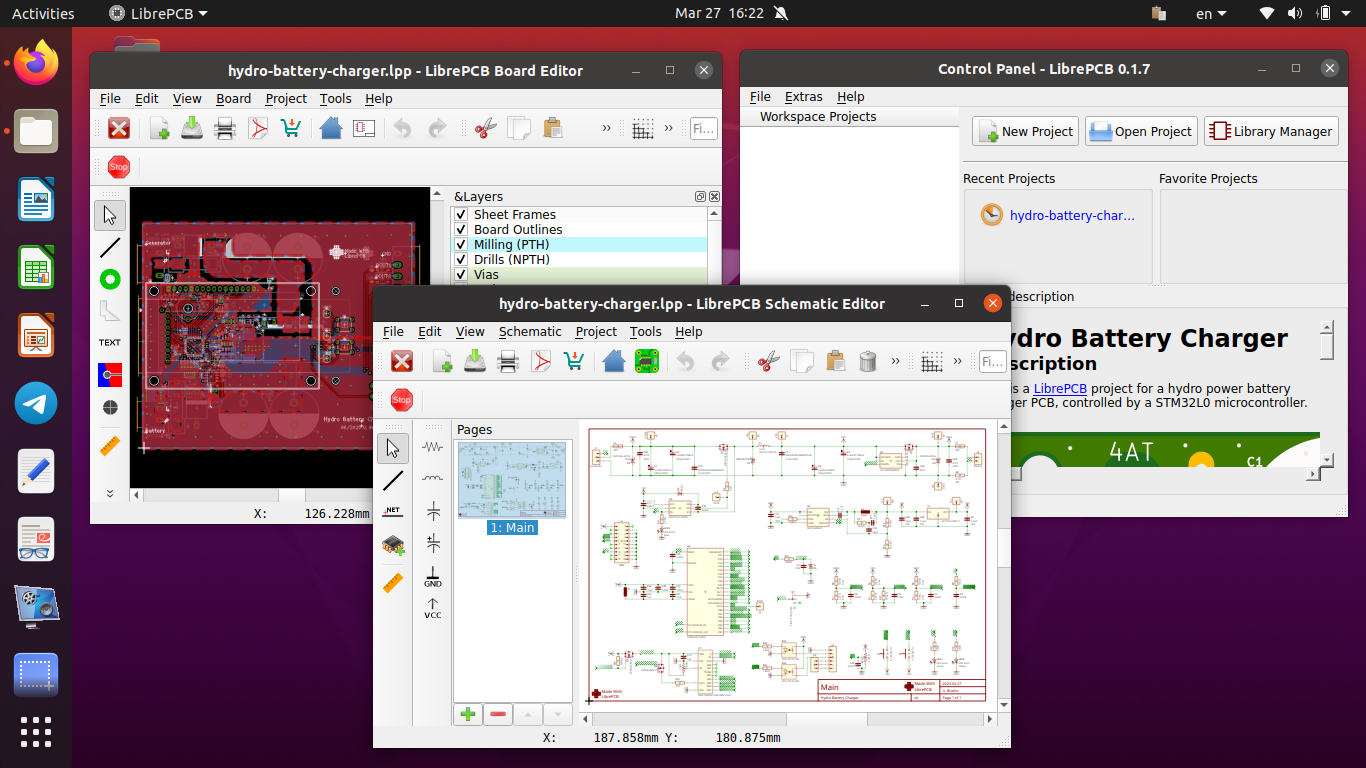1366x768 pixels.
Task: Open the en language indicator dropdown
Action: [x=1211, y=13]
